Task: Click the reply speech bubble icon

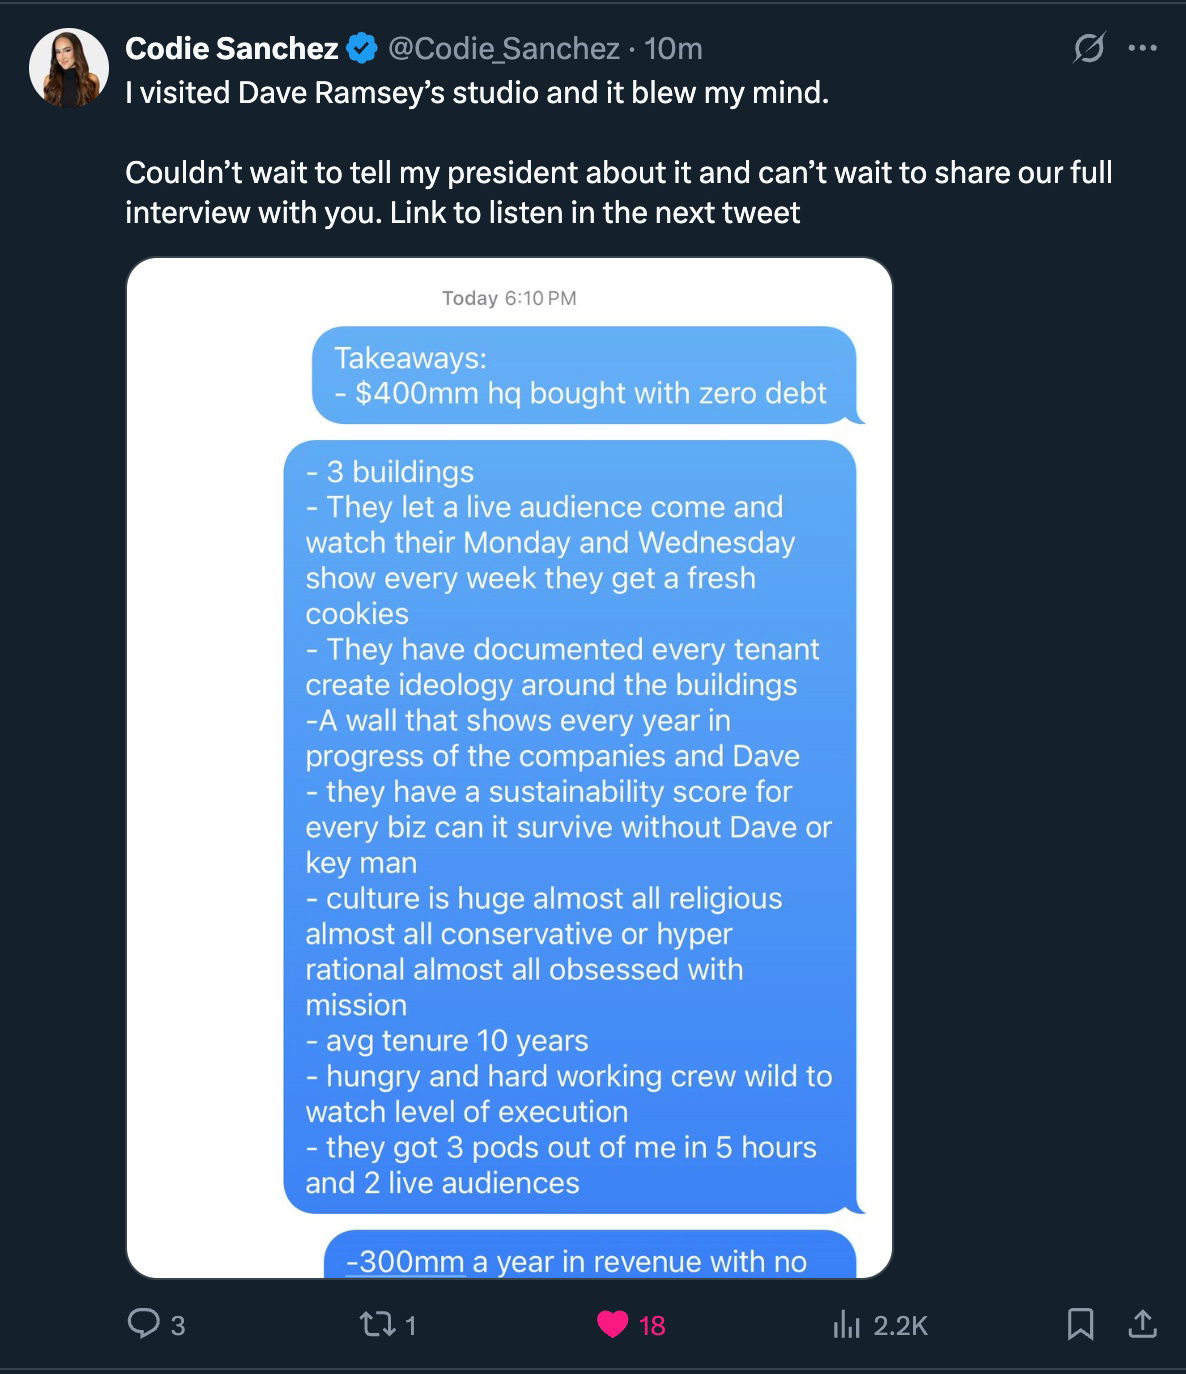Action: click(144, 1324)
